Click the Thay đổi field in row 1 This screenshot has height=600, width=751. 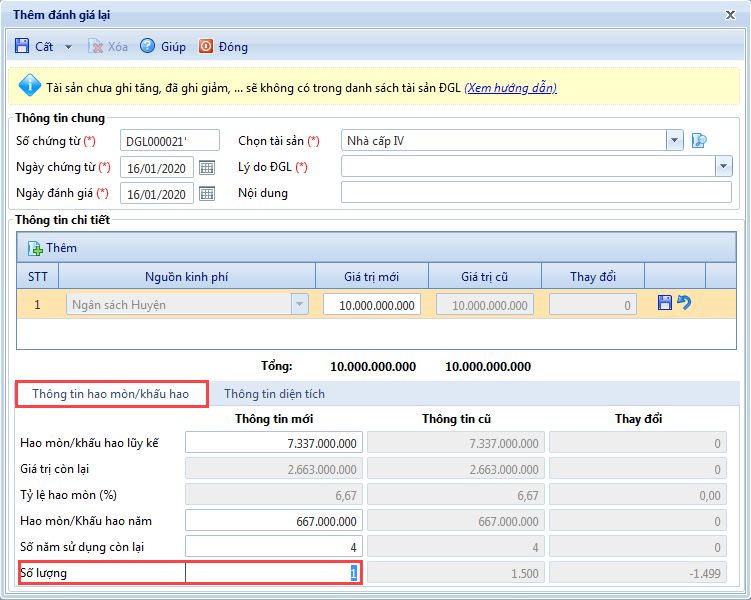tap(593, 305)
